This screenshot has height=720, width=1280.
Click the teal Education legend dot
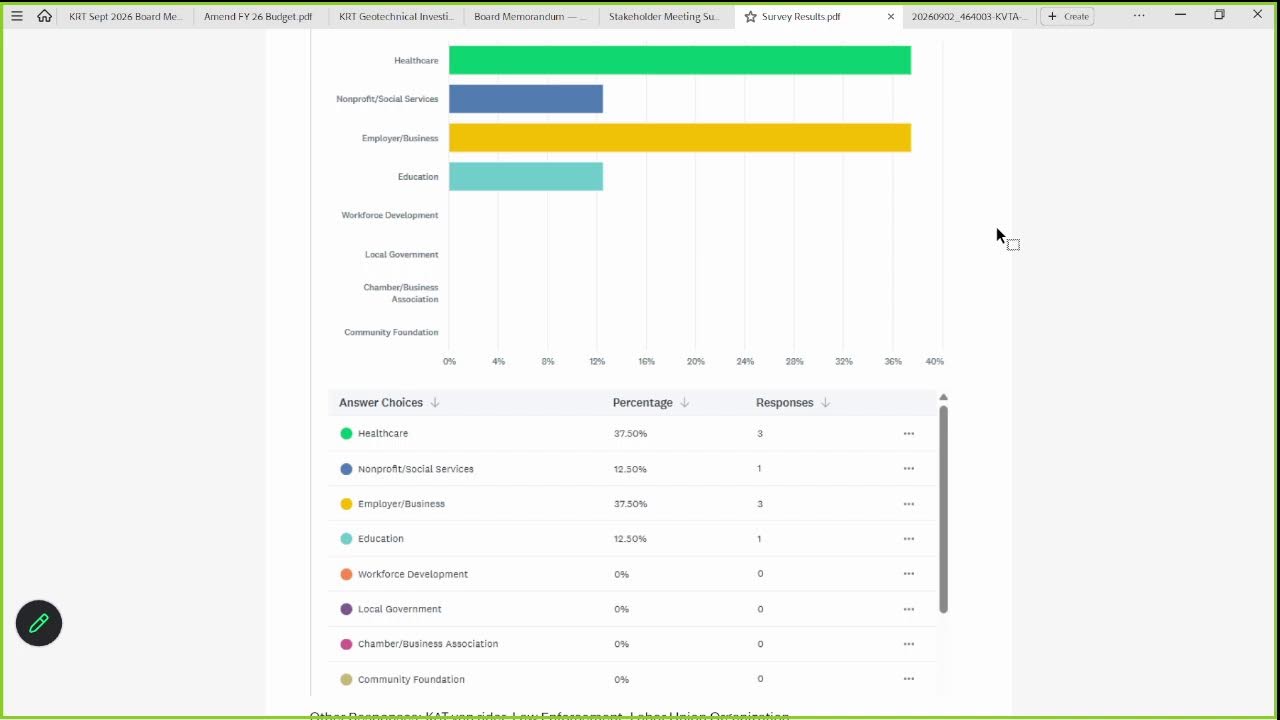(x=346, y=539)
